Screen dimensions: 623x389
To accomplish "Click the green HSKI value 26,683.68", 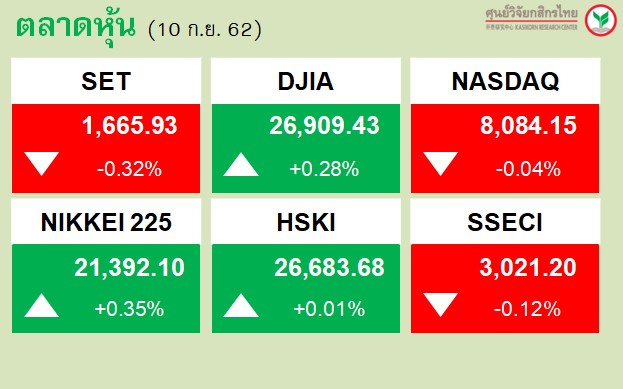I will coord(329,267).
